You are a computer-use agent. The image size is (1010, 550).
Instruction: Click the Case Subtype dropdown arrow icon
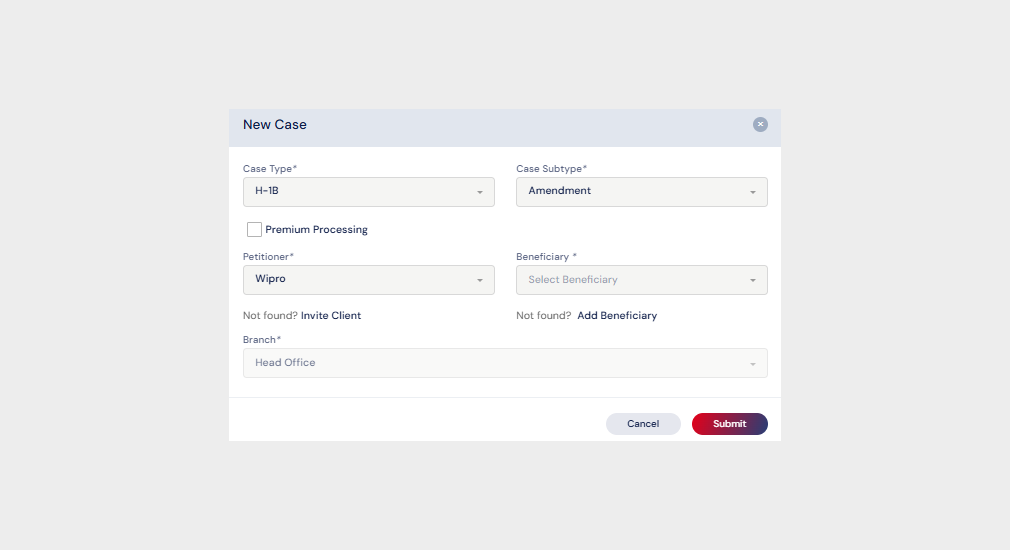[753, 192]
